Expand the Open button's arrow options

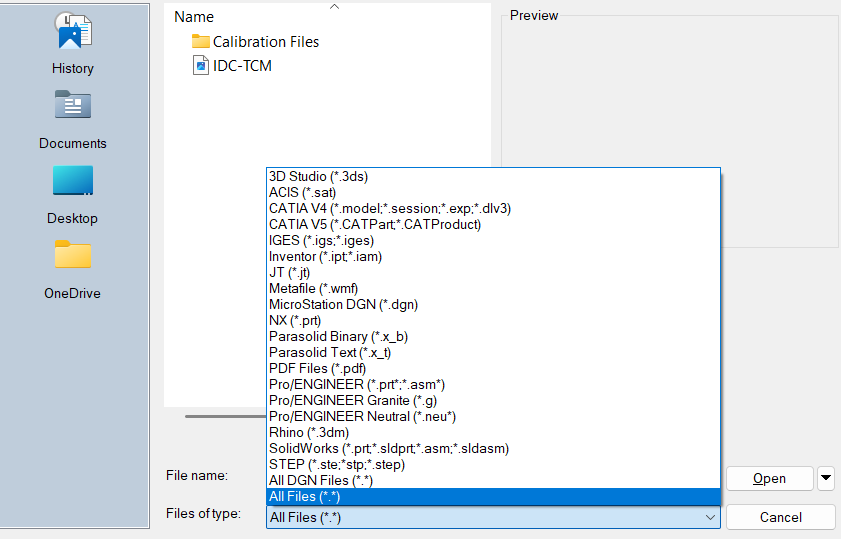(x=826, y=478)
